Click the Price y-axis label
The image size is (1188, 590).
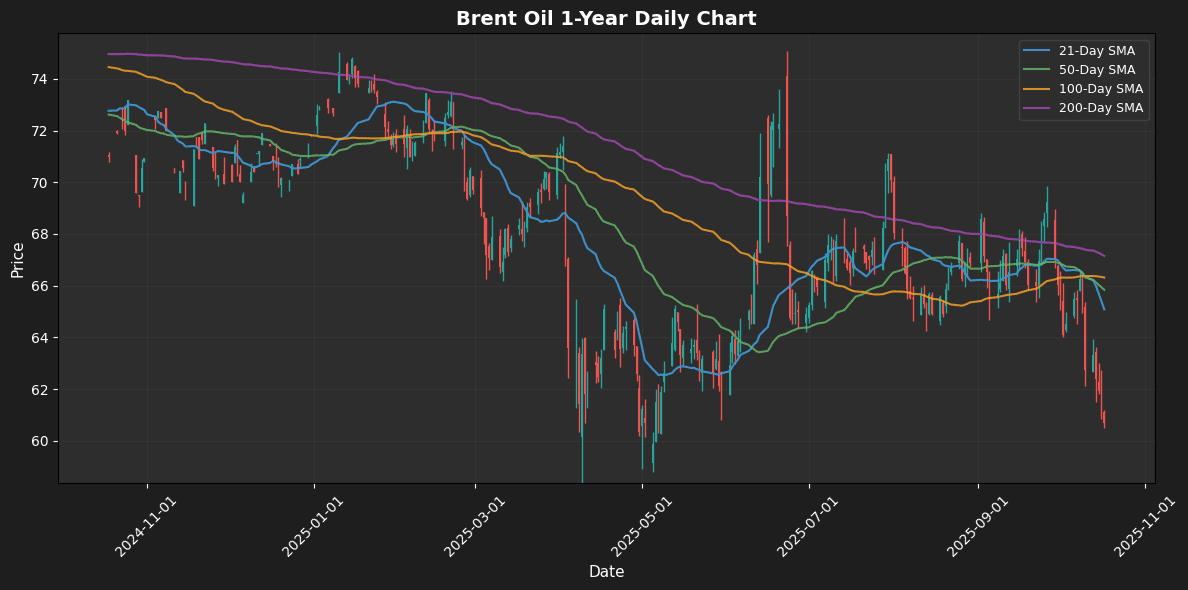click(18, 259)
